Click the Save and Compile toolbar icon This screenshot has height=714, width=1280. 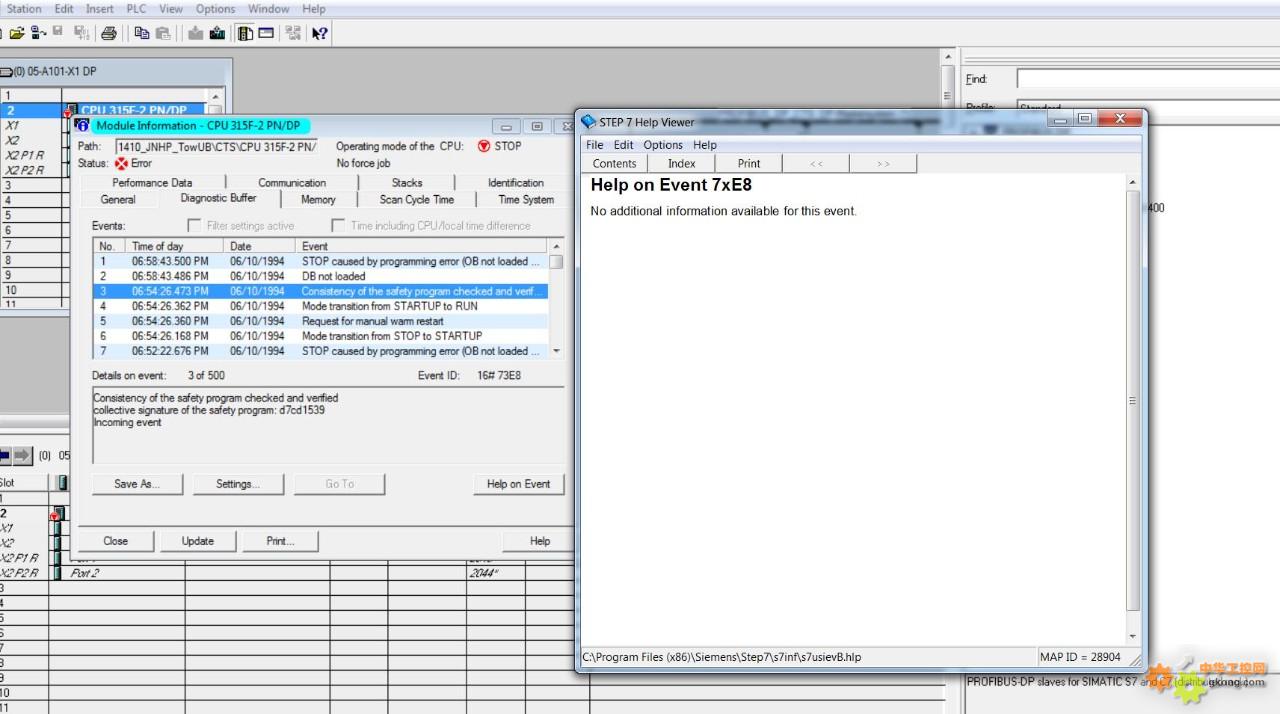82,33
